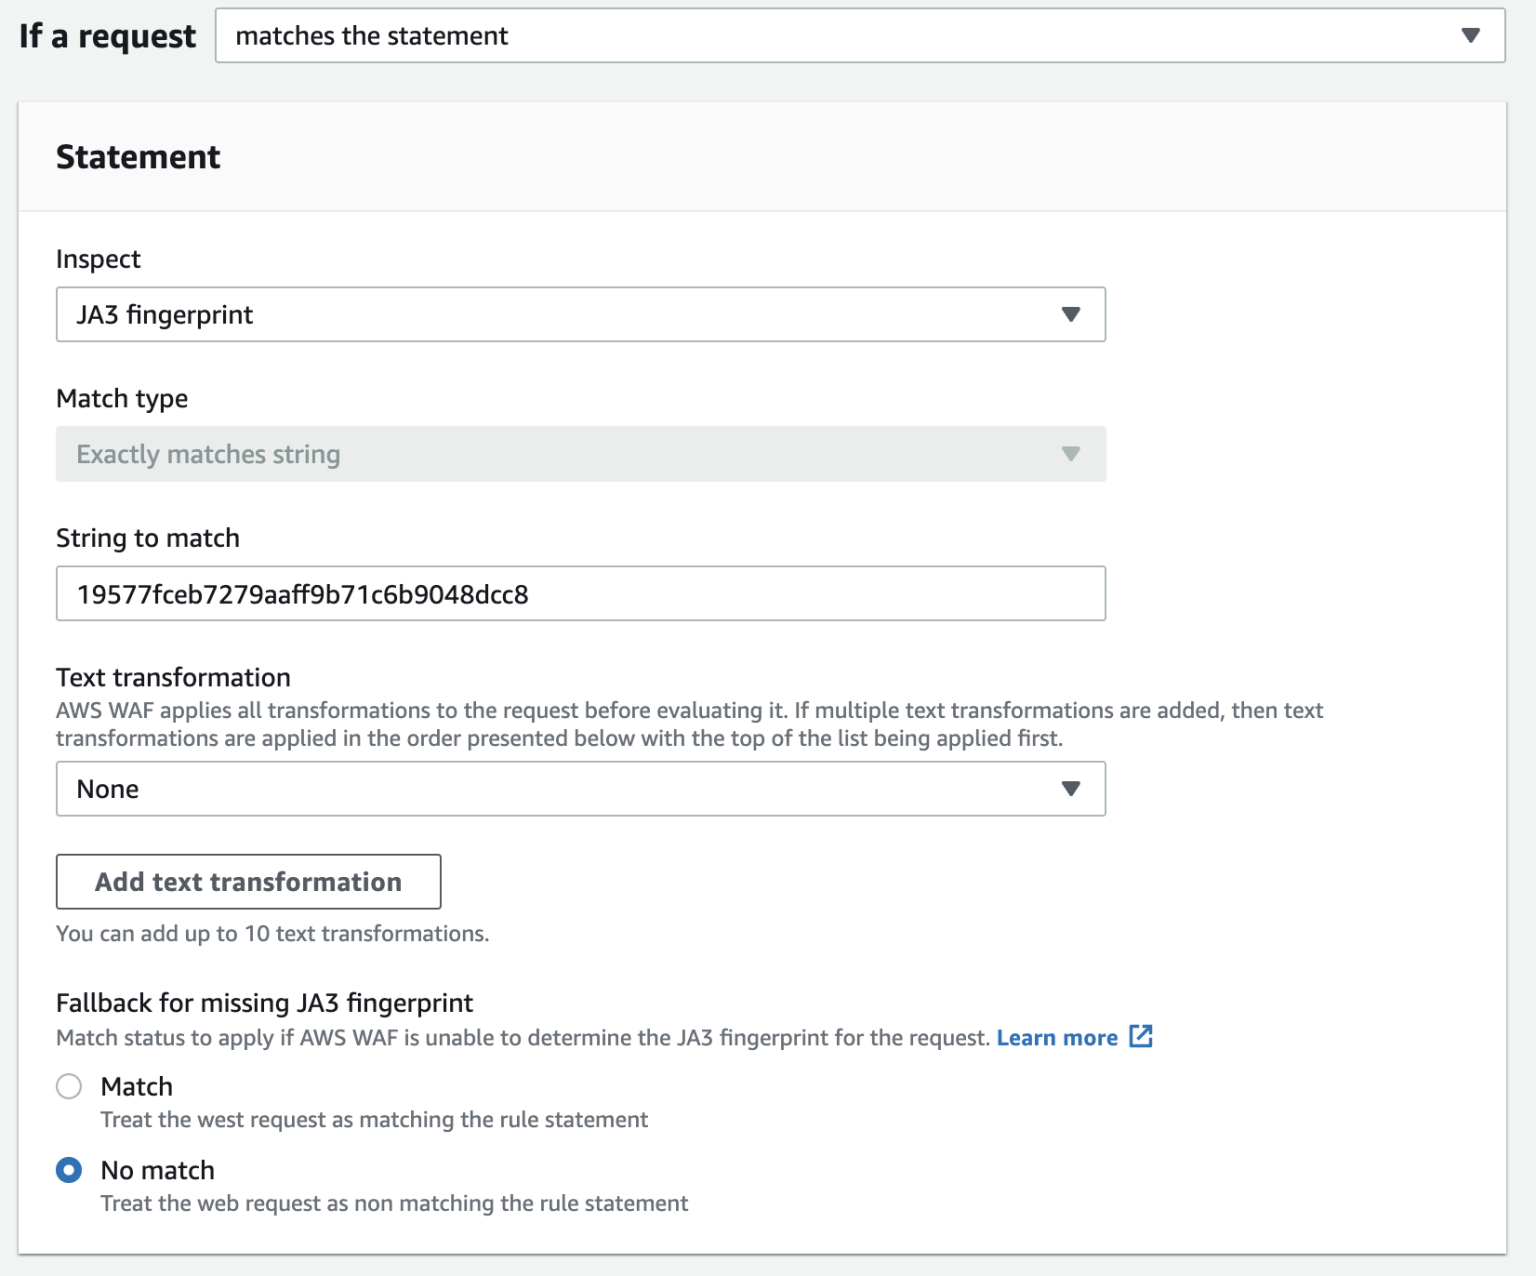1536x1276 pixels.
Task: Open the external link icon beside Learn more
Action: click(x=1141, y=1037)
